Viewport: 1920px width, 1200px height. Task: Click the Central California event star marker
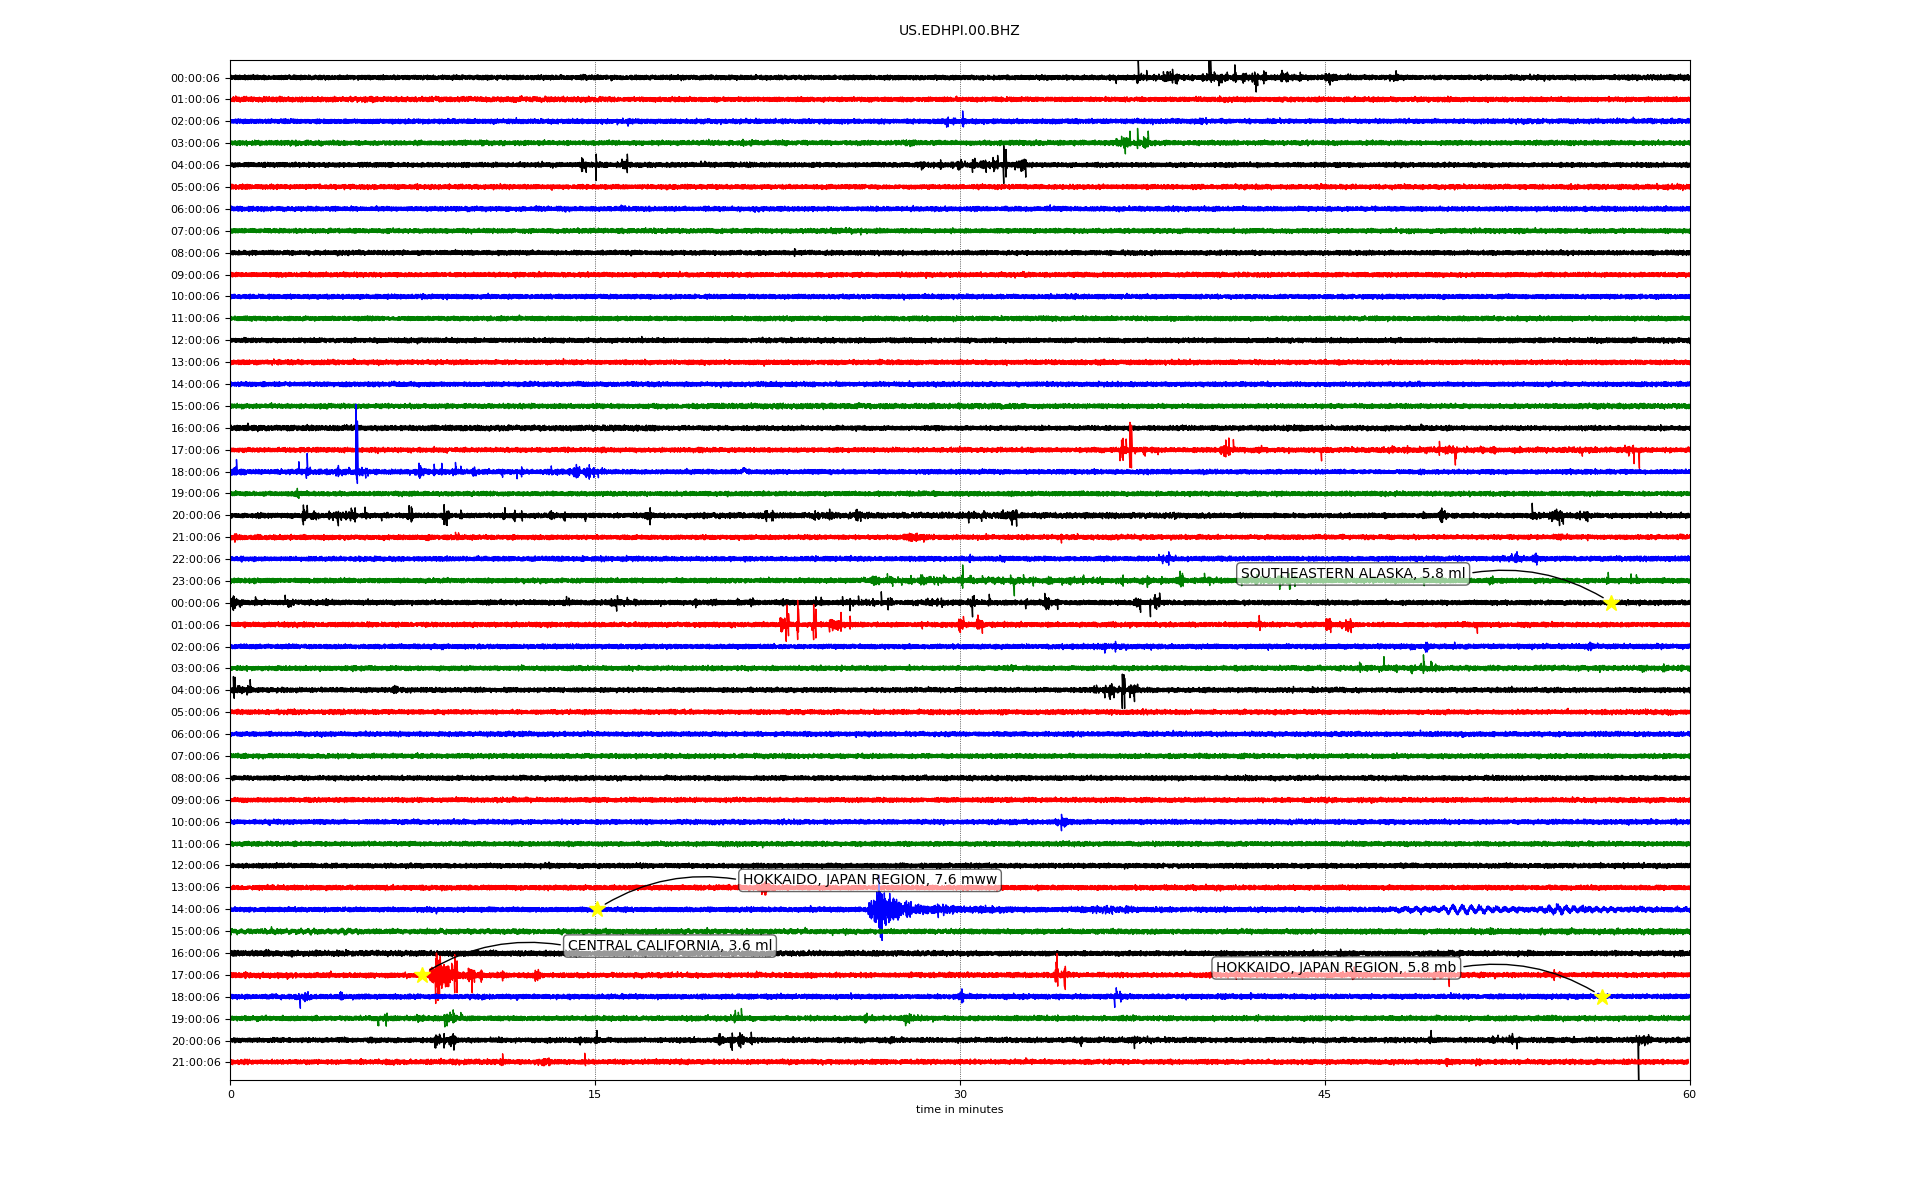point(422,975)
